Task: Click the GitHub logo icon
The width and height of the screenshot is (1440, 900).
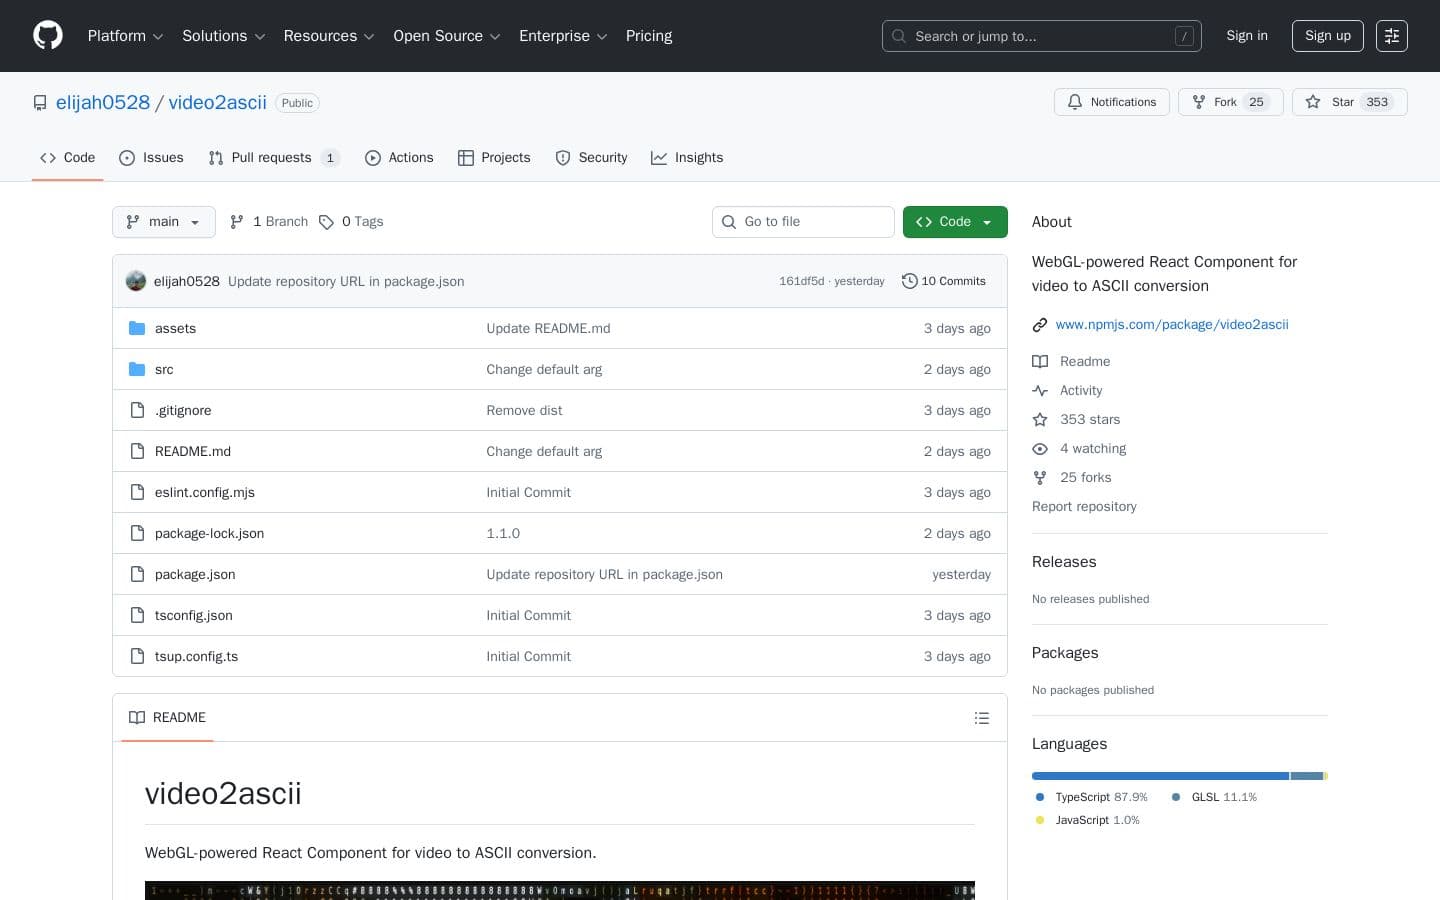Action: pos(48,36)
